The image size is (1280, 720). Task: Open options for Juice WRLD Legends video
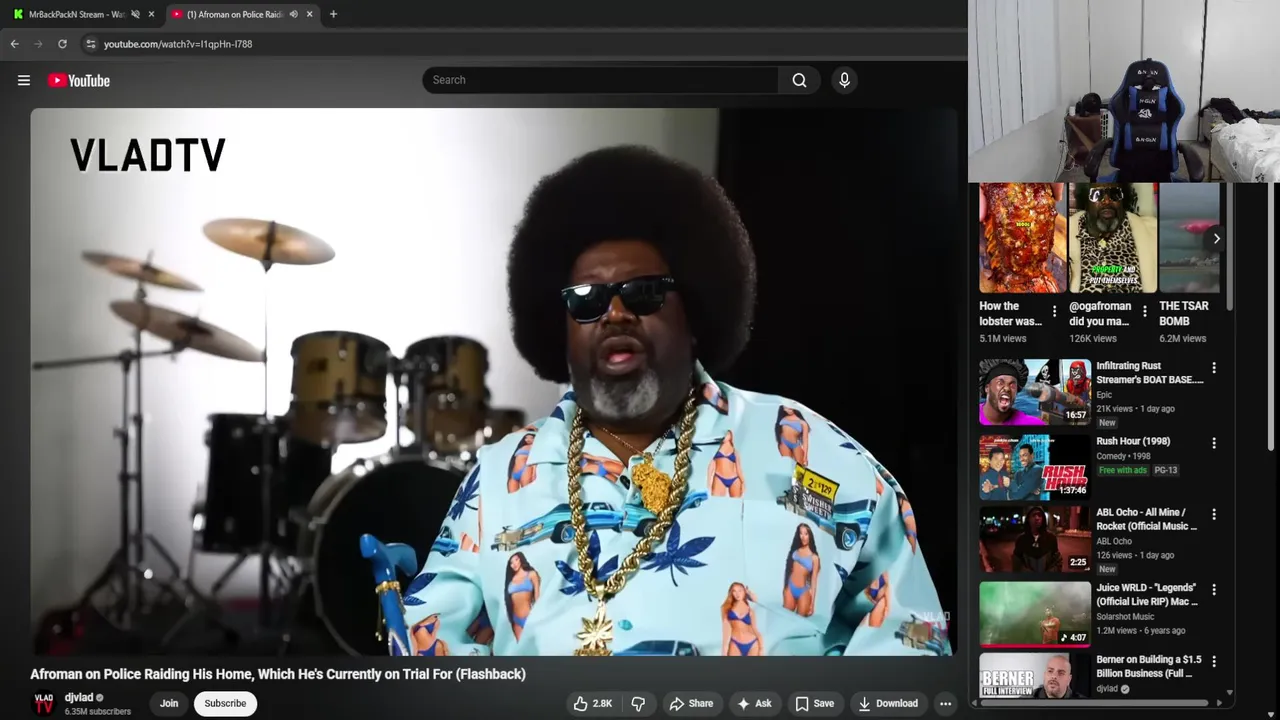click(1214, 590)
